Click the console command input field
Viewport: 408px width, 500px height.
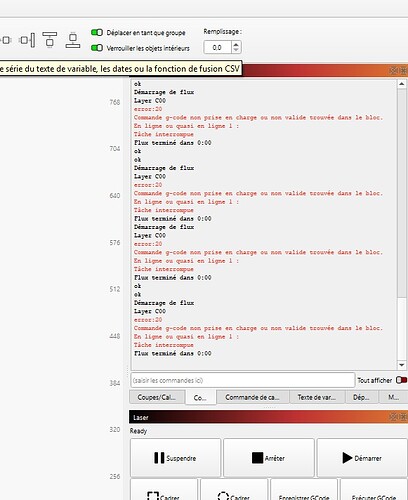243,380
